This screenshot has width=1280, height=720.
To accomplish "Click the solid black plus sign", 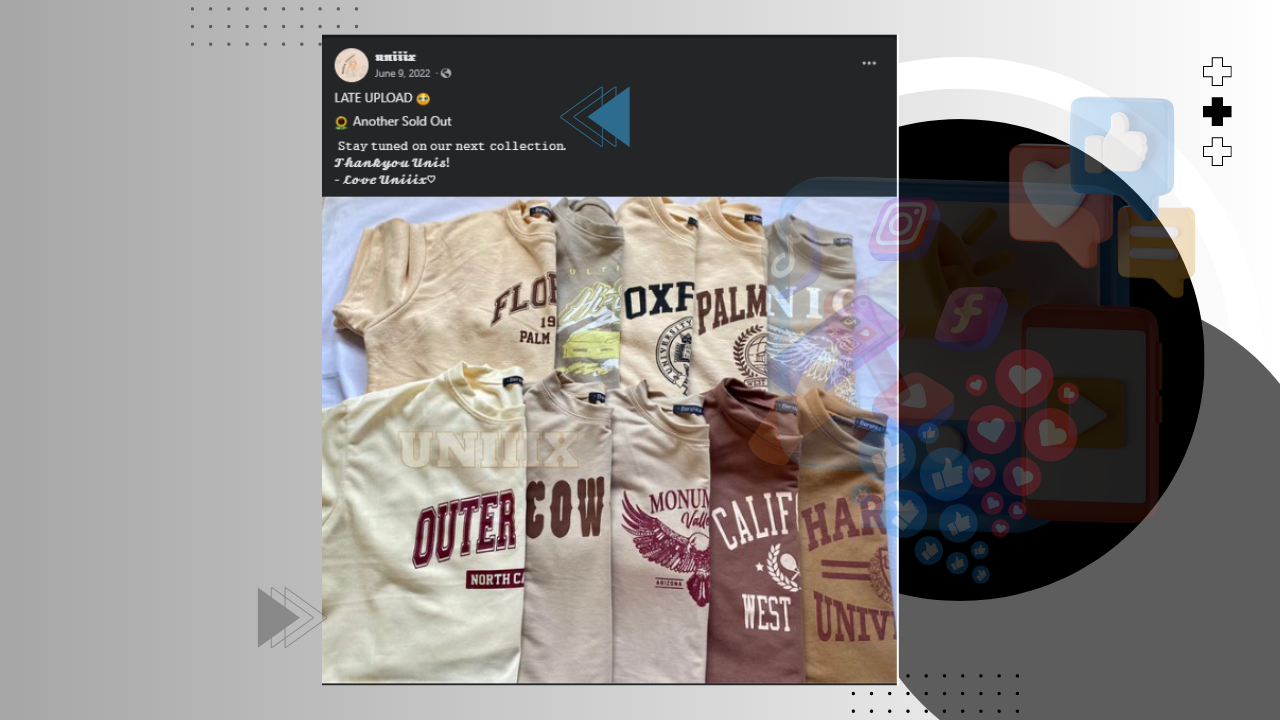I will click(1217, 112).
